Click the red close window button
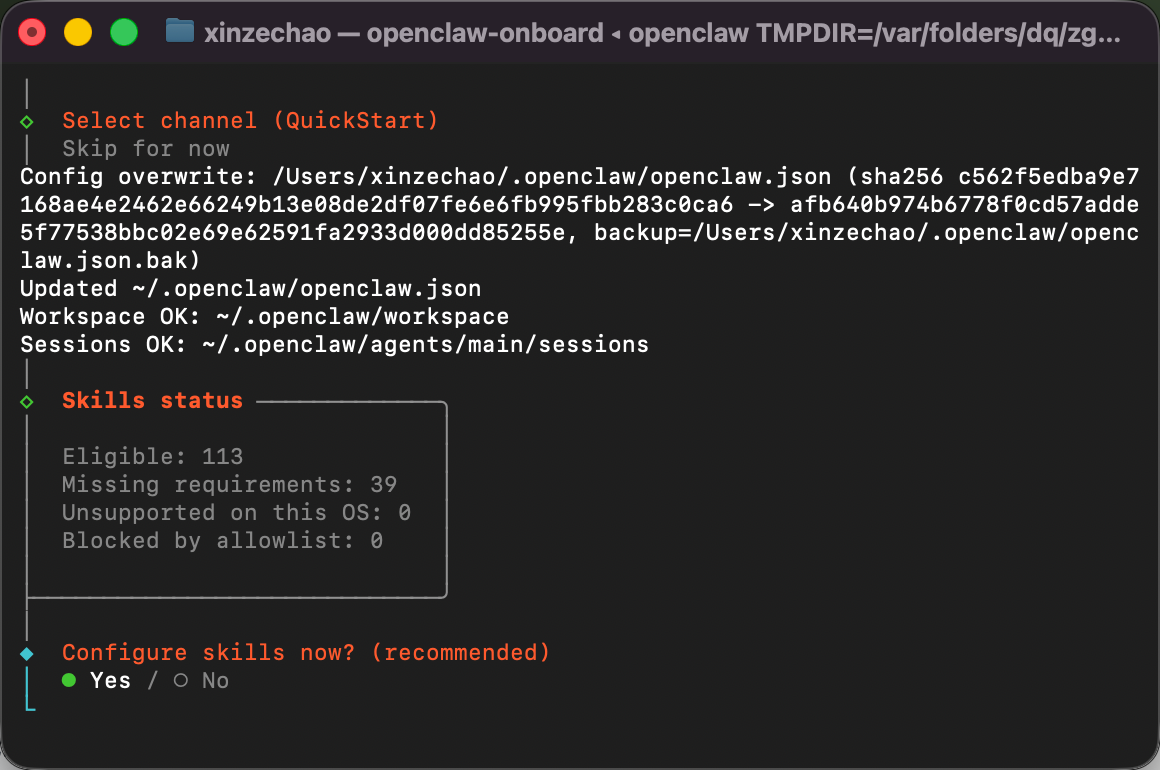Screen dimensions: 1160x770 coord(32,33)
